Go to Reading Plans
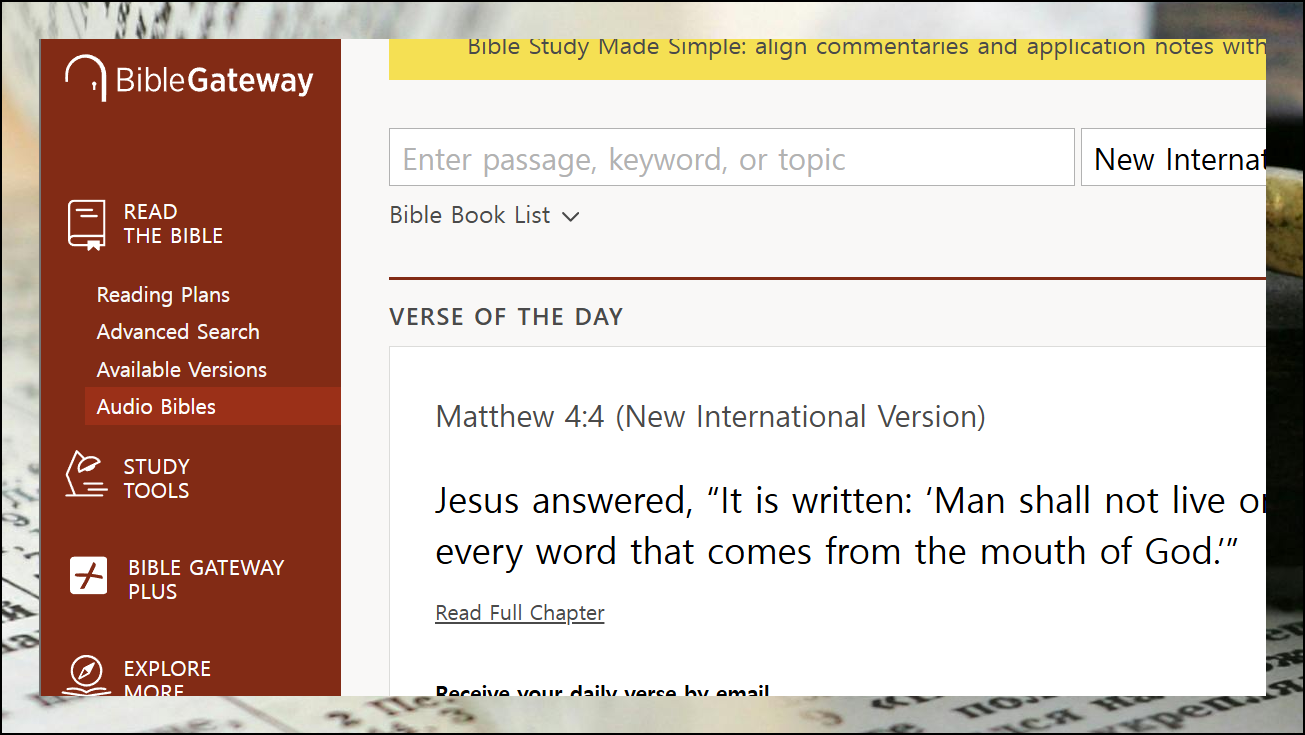This screenshot has width=1305, height=735. coord(163,295)
